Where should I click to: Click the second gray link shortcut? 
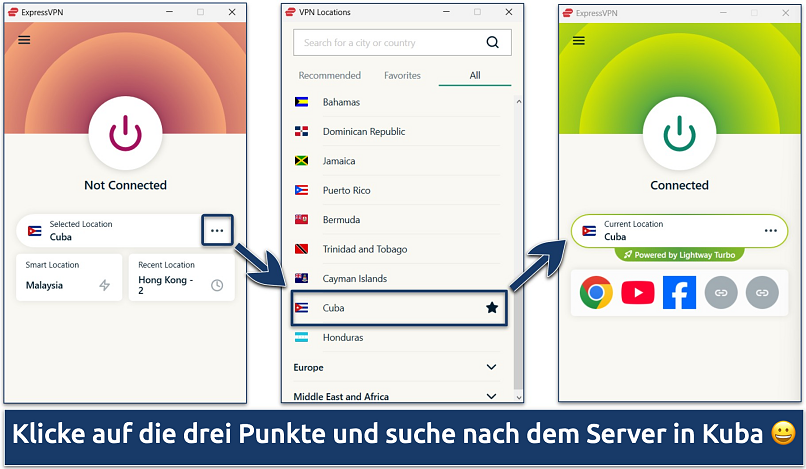[x=762, y=293]
